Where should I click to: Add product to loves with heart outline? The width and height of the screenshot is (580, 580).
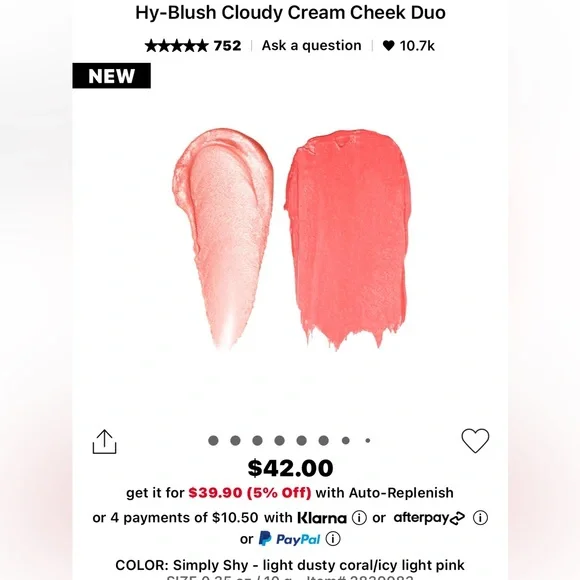475,441
